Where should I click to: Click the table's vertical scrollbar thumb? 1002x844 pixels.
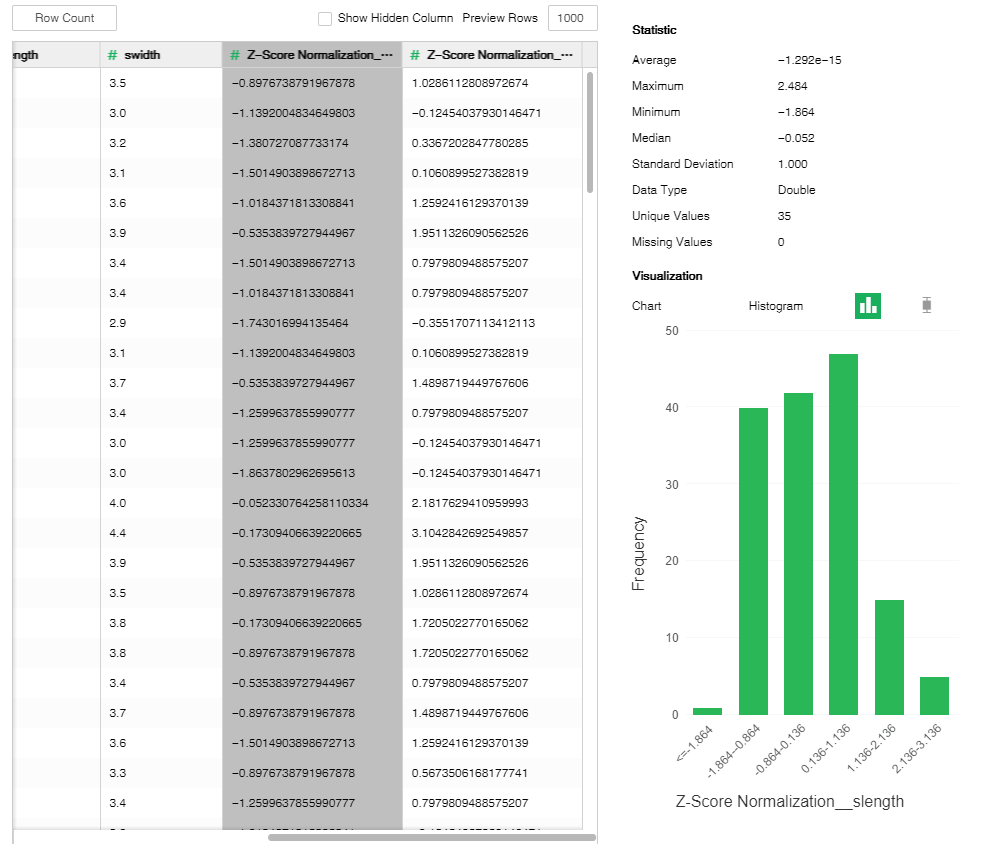click(x=590, y=132)
